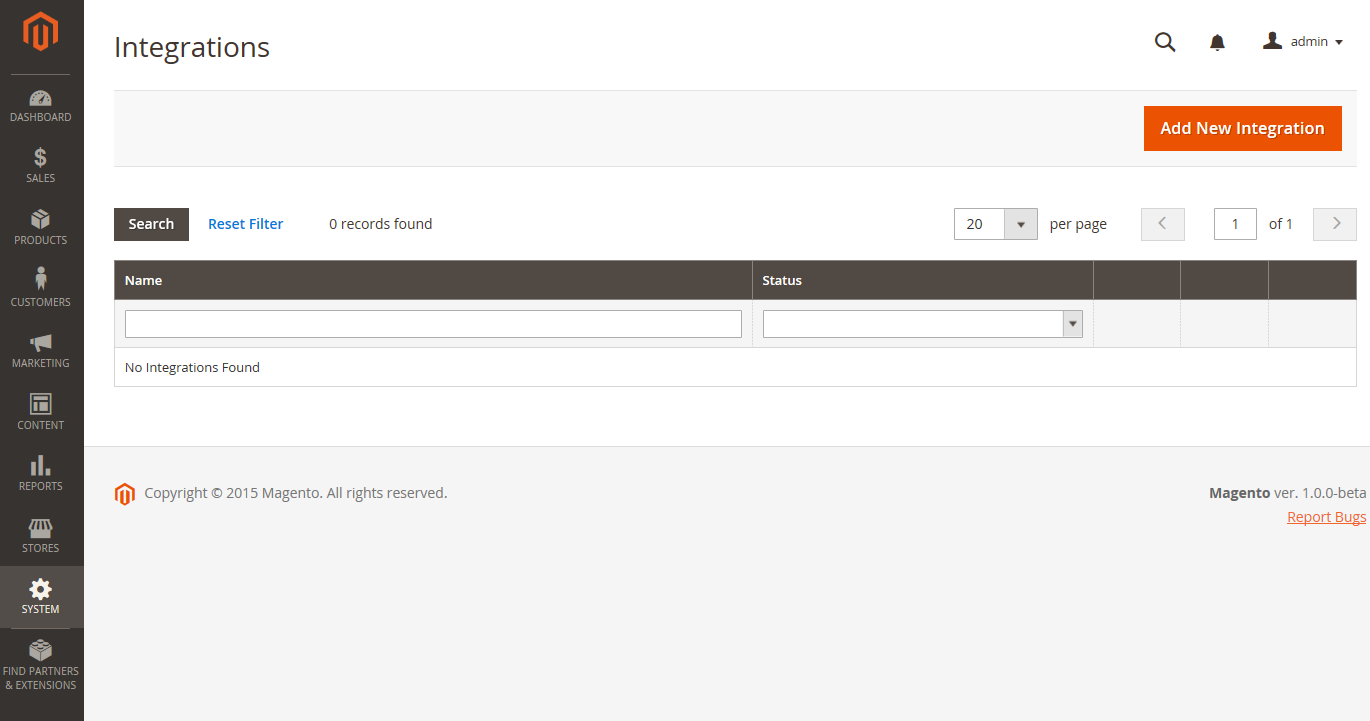Click the Reset Filter link
The image size is (1370, 721).
[245, 224]
